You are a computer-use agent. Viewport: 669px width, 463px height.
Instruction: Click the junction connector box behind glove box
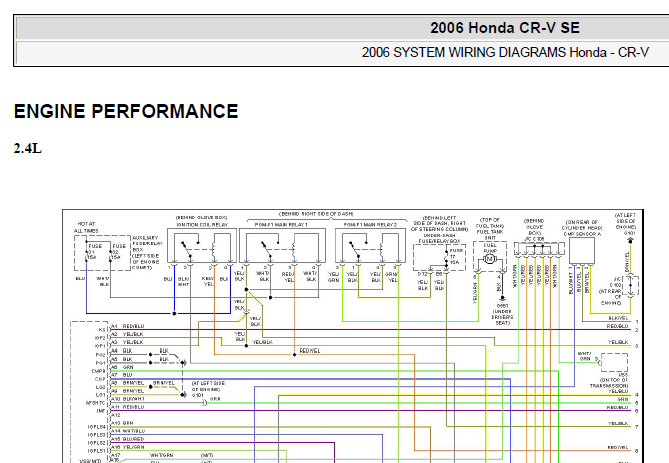(539, 248)
